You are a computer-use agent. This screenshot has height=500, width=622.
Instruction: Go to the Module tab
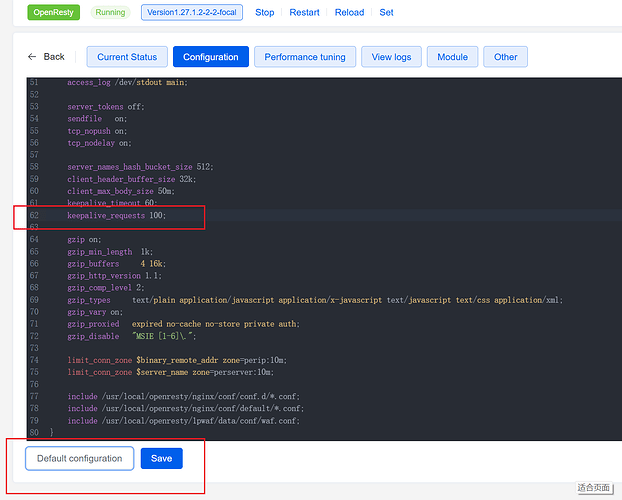(452, 57)
